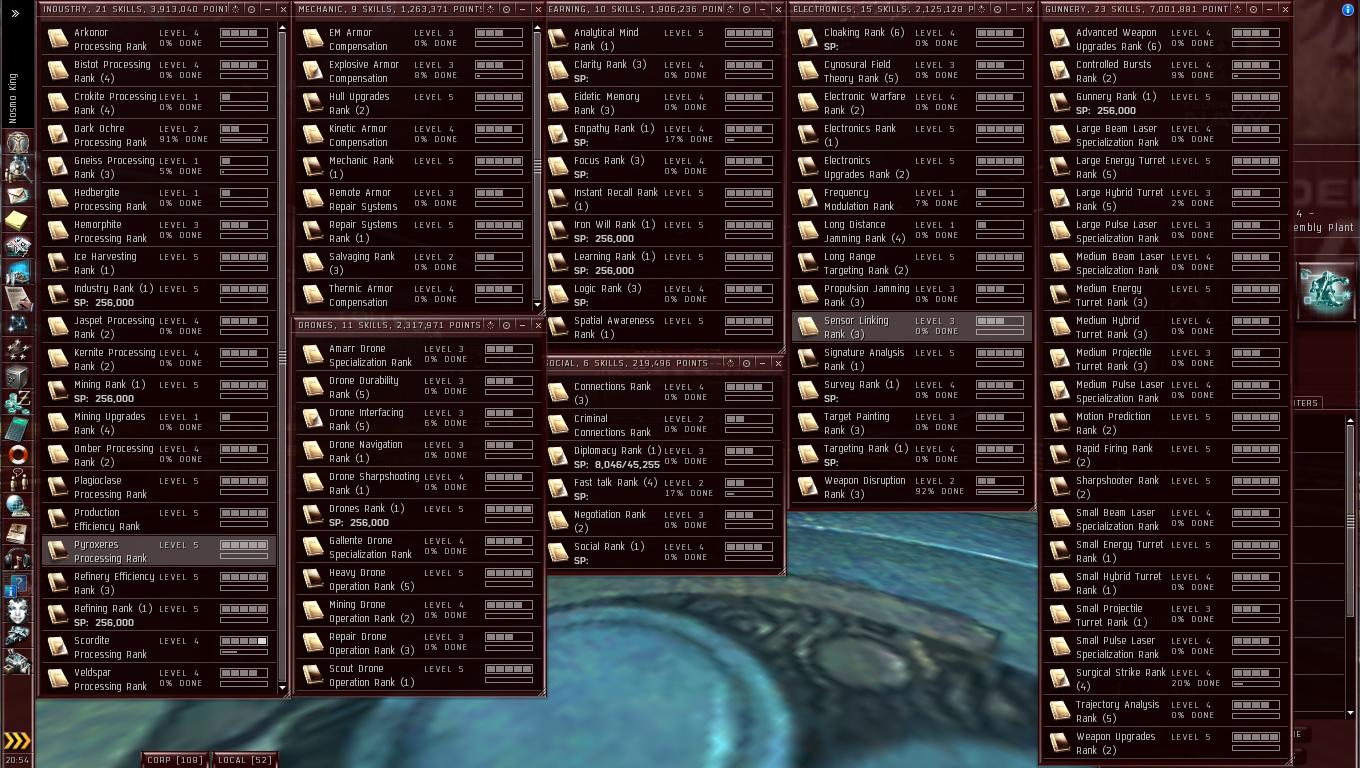This screenshot has height=768, width=1360.
Task: Select the Gneiss Processing Rank (3) skill
Action: [x=158, y=167]
